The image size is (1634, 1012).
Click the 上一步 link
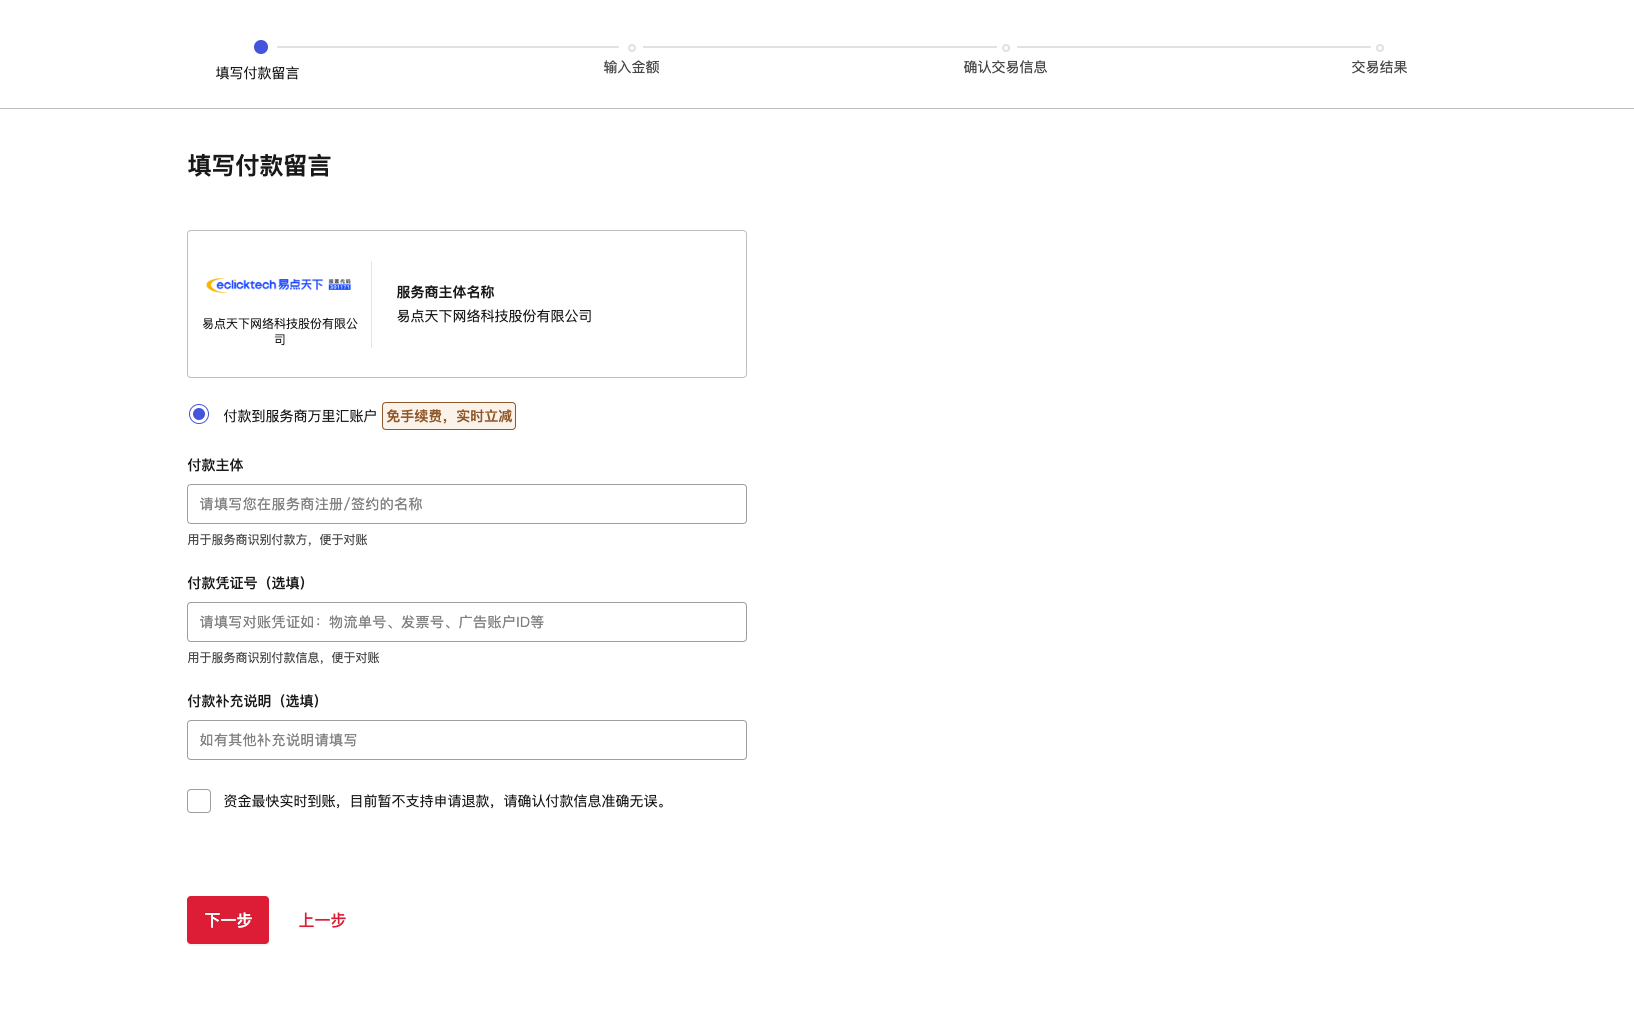[x=322, y=920]
